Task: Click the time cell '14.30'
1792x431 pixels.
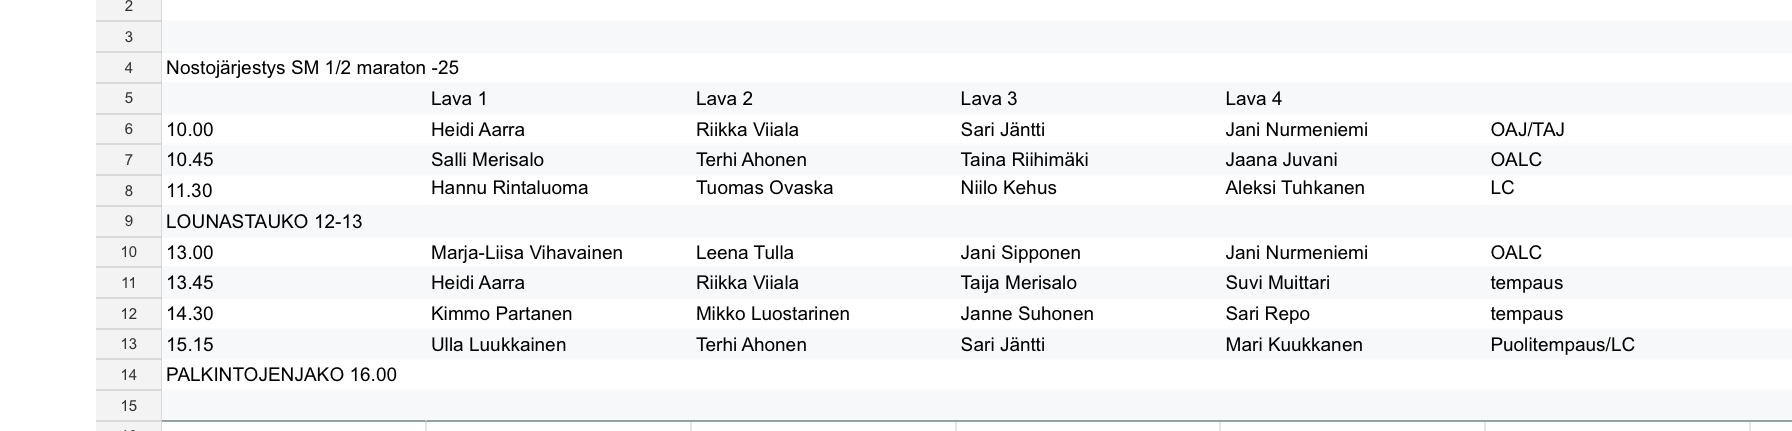Action: click(190, 314)
